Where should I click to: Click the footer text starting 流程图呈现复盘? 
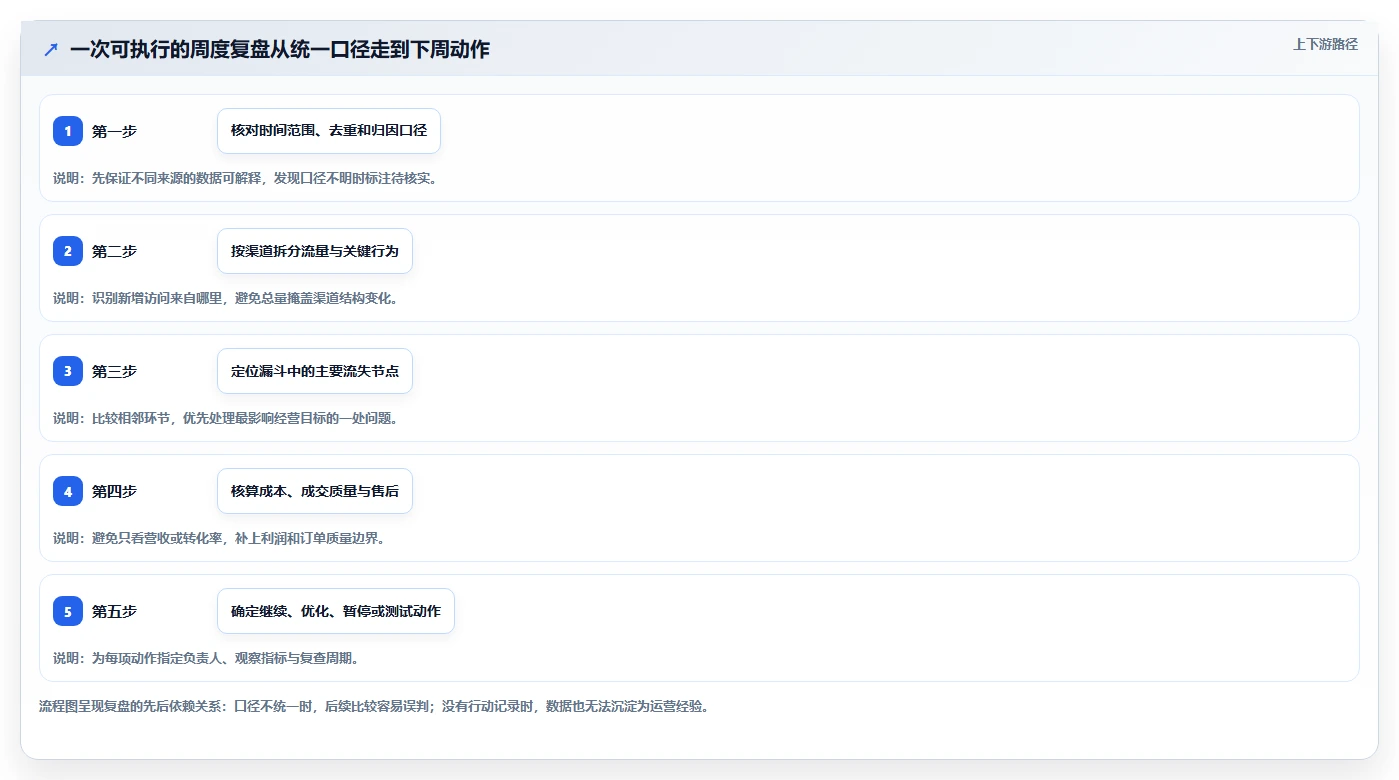tap(374, 706)
